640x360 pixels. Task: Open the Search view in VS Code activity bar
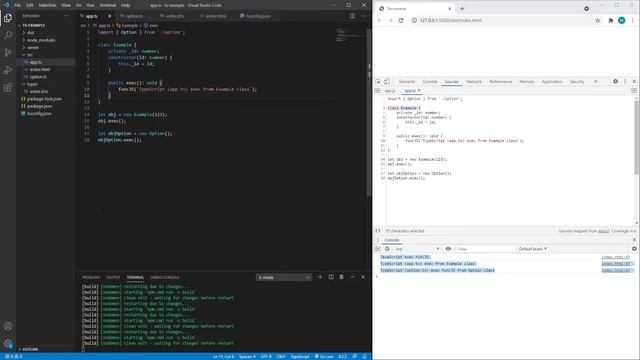point(8,35)
